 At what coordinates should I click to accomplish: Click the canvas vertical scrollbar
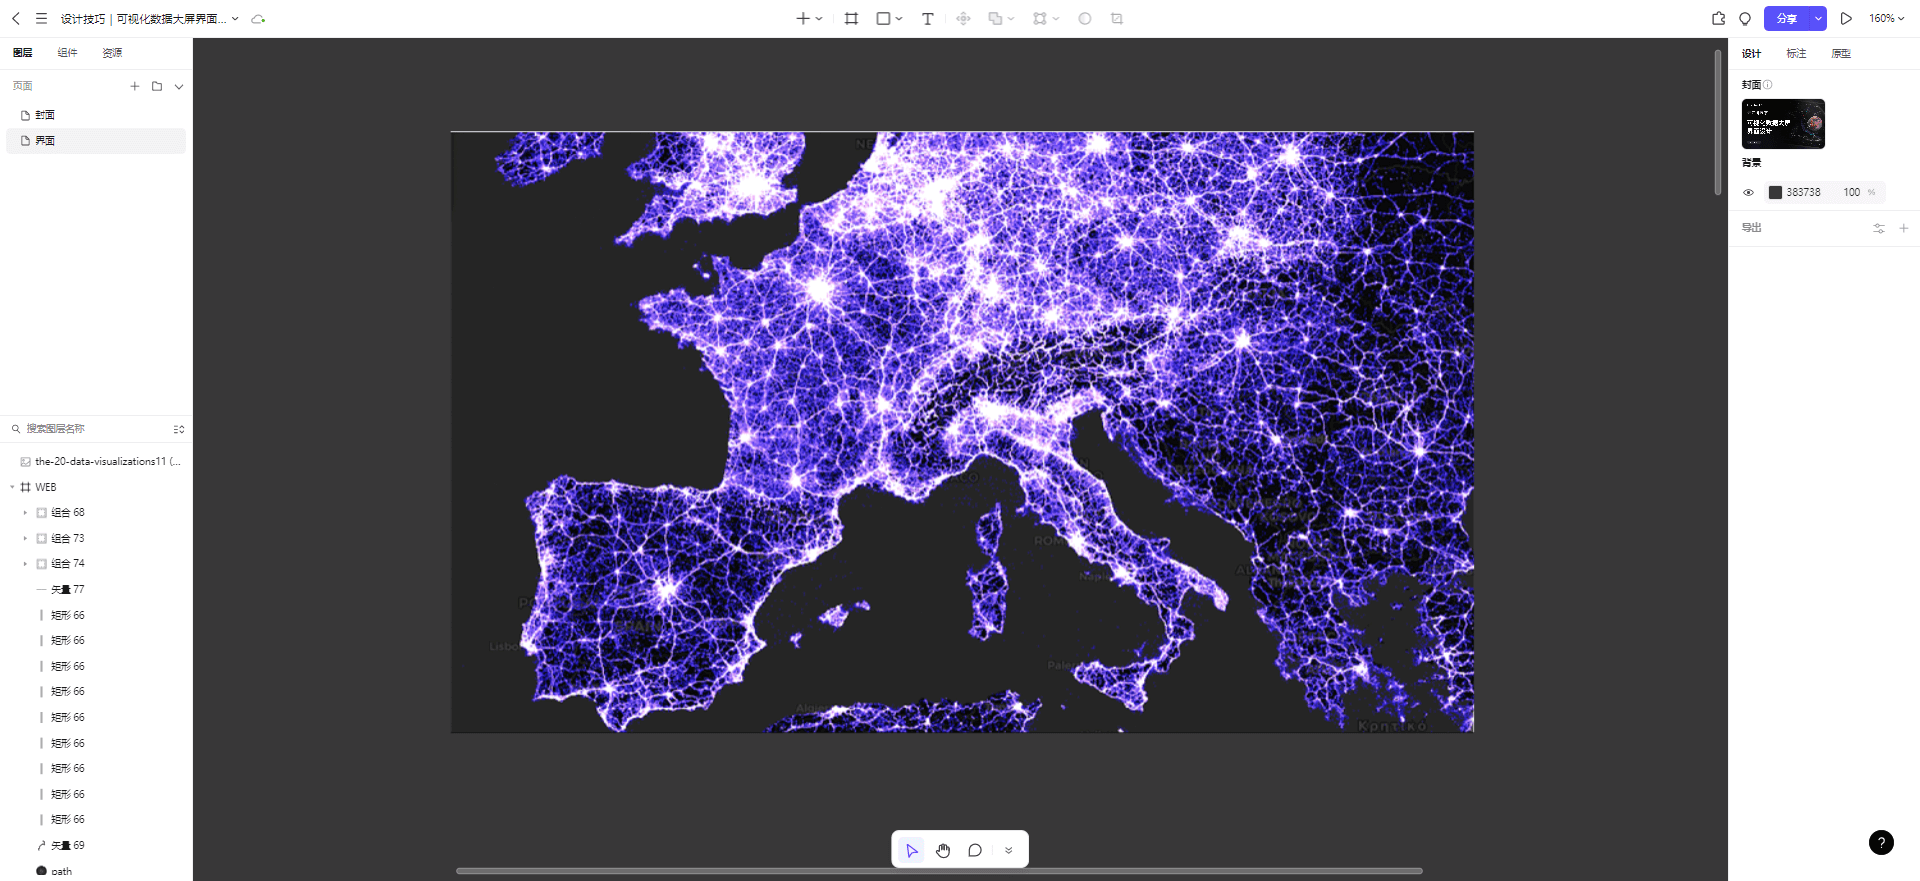tap(1718, 122)
